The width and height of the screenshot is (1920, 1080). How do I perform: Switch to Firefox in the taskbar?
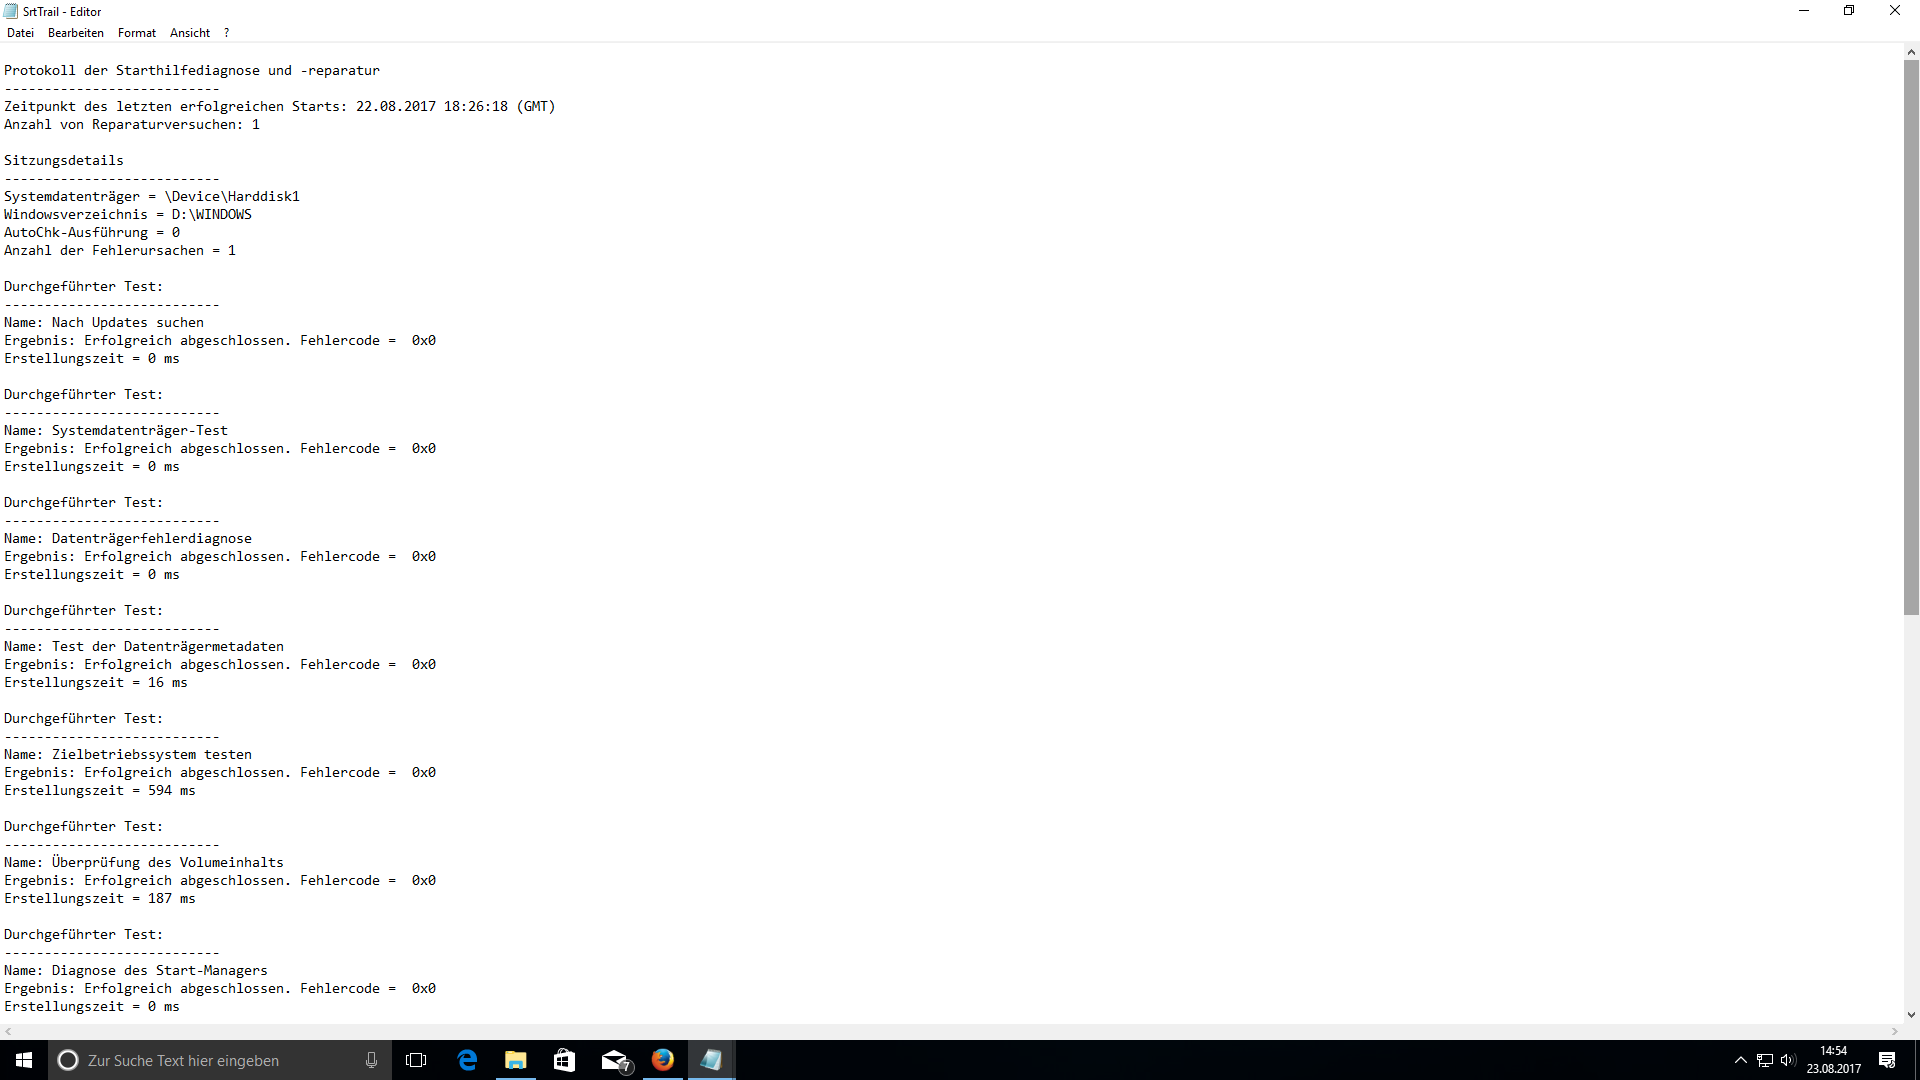[x=663, y=1060]
